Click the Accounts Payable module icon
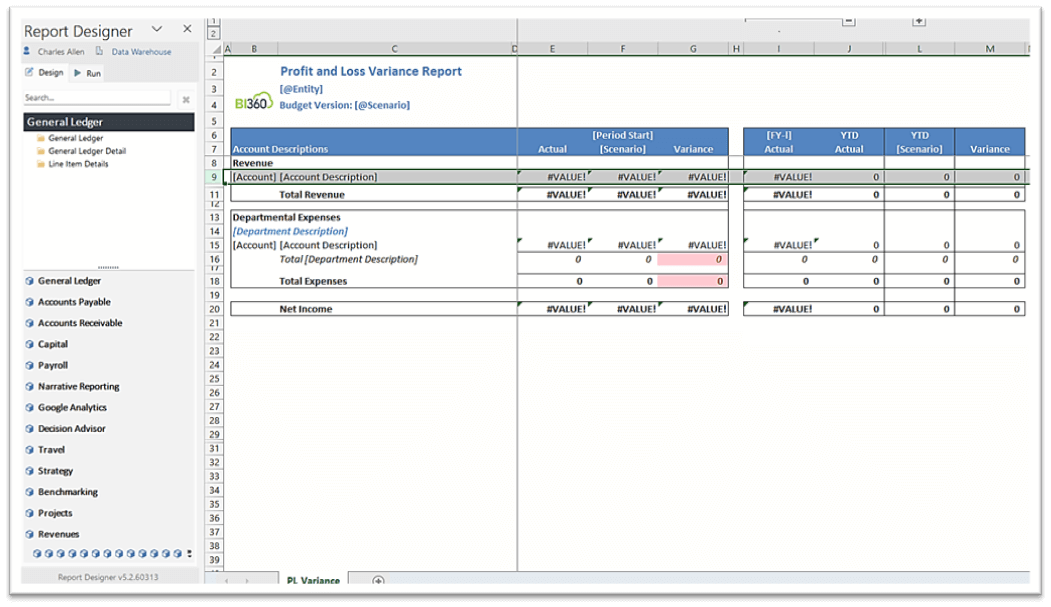 click(x=30, y=302)
